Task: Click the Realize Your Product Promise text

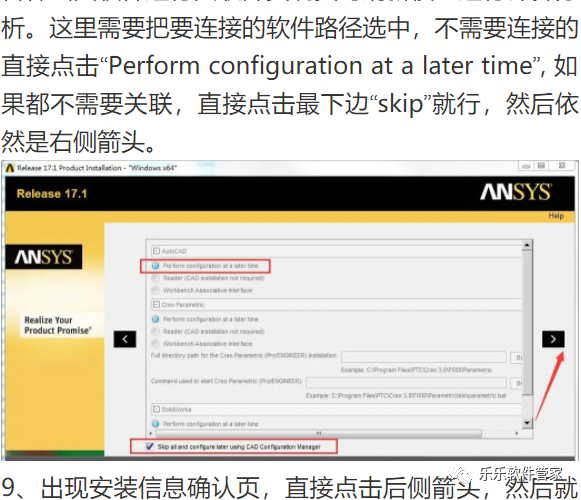Action: point(57,325)
